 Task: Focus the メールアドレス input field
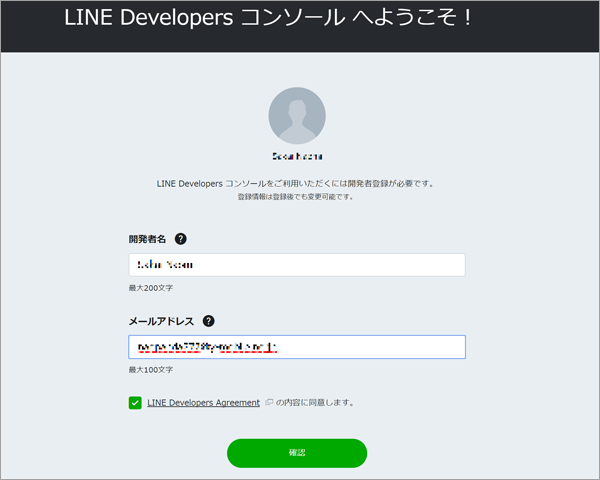[297, 347]
